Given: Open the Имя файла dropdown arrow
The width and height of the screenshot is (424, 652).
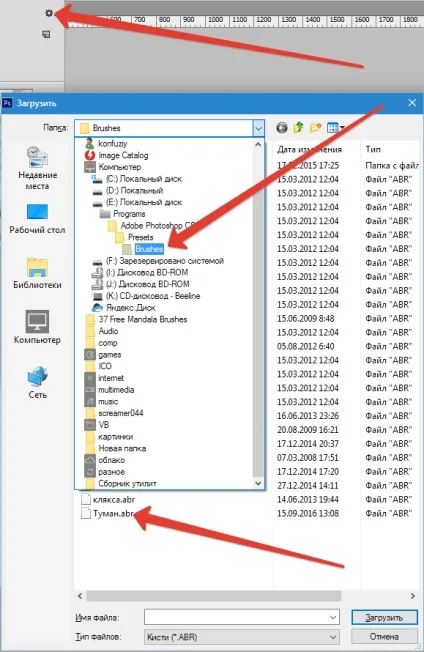Looking at the screenshot, I should 333,617.
